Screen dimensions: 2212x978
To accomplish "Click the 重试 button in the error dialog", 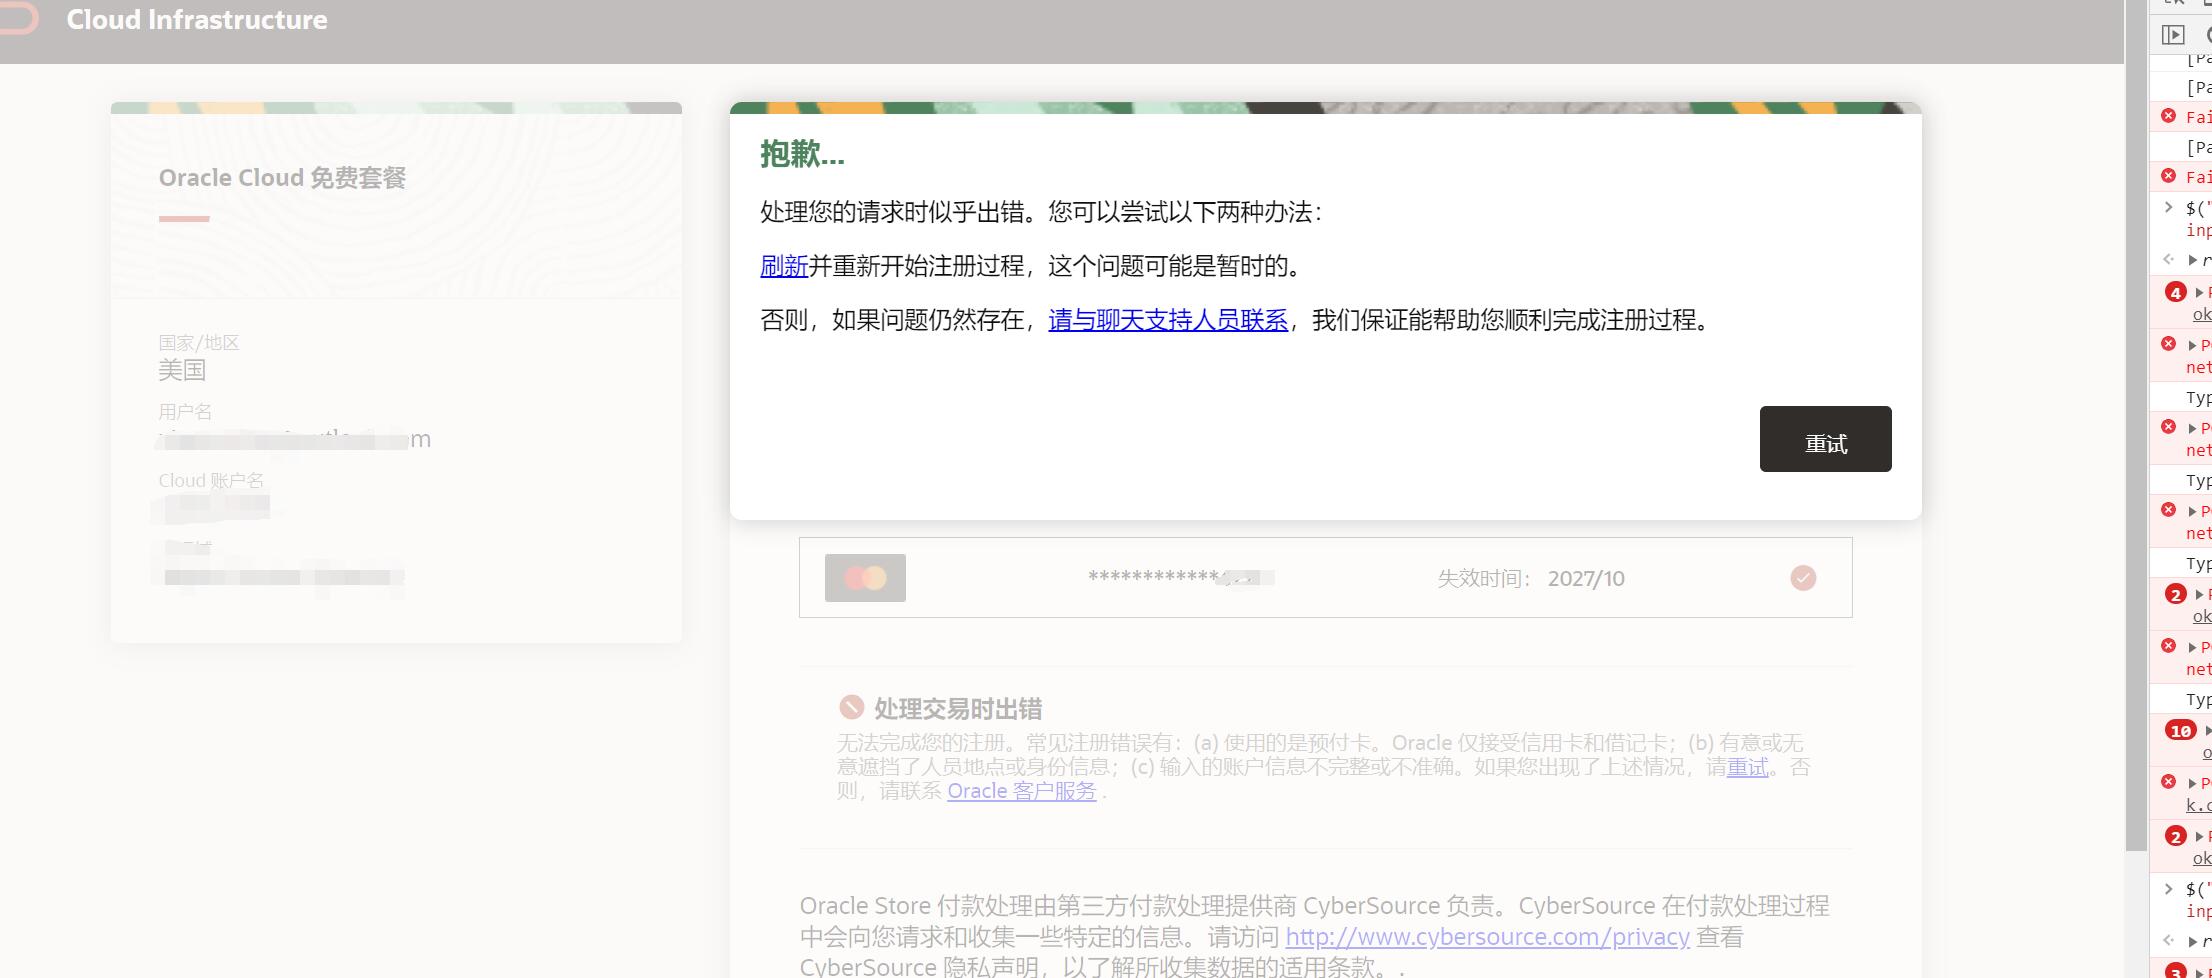I will [1825, 439].
